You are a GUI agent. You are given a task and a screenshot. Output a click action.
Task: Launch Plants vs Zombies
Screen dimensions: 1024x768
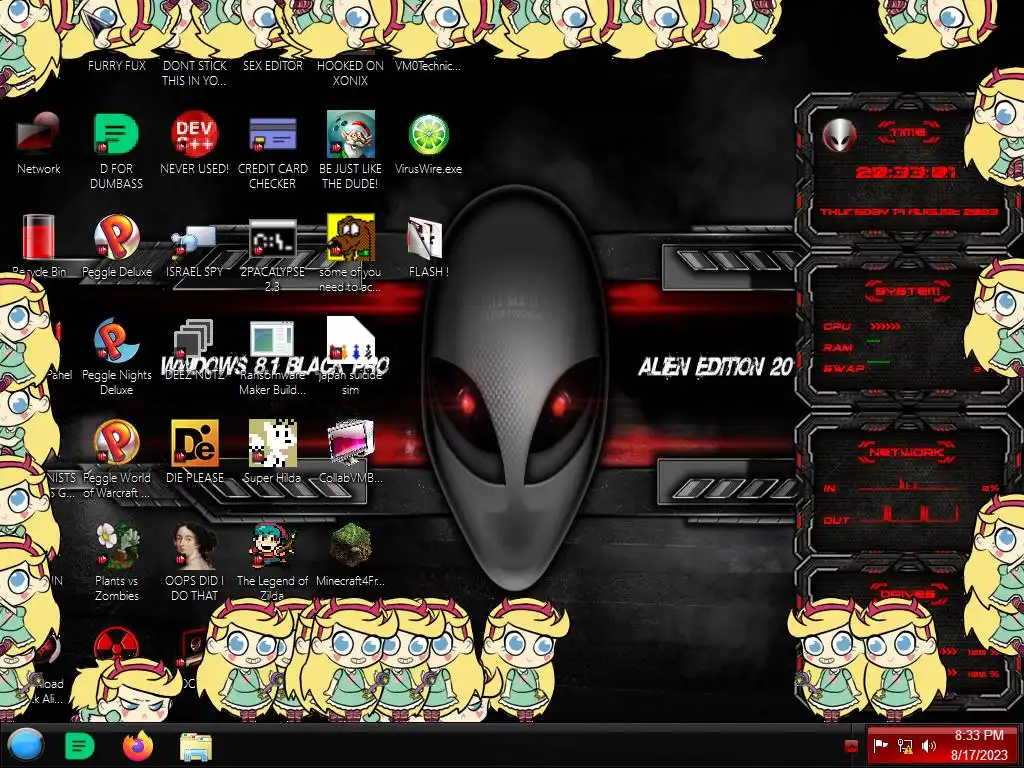(116, 545)
